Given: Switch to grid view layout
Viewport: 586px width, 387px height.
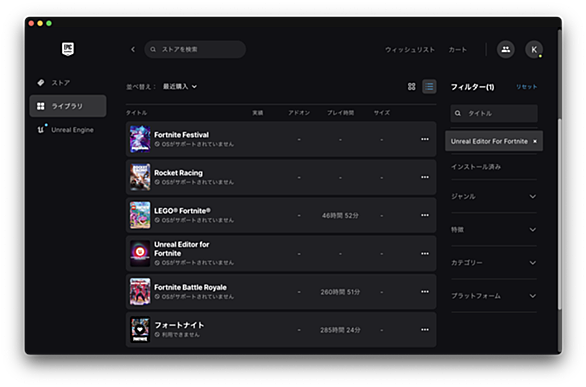Looking at the screenshot, I should 411,87.
